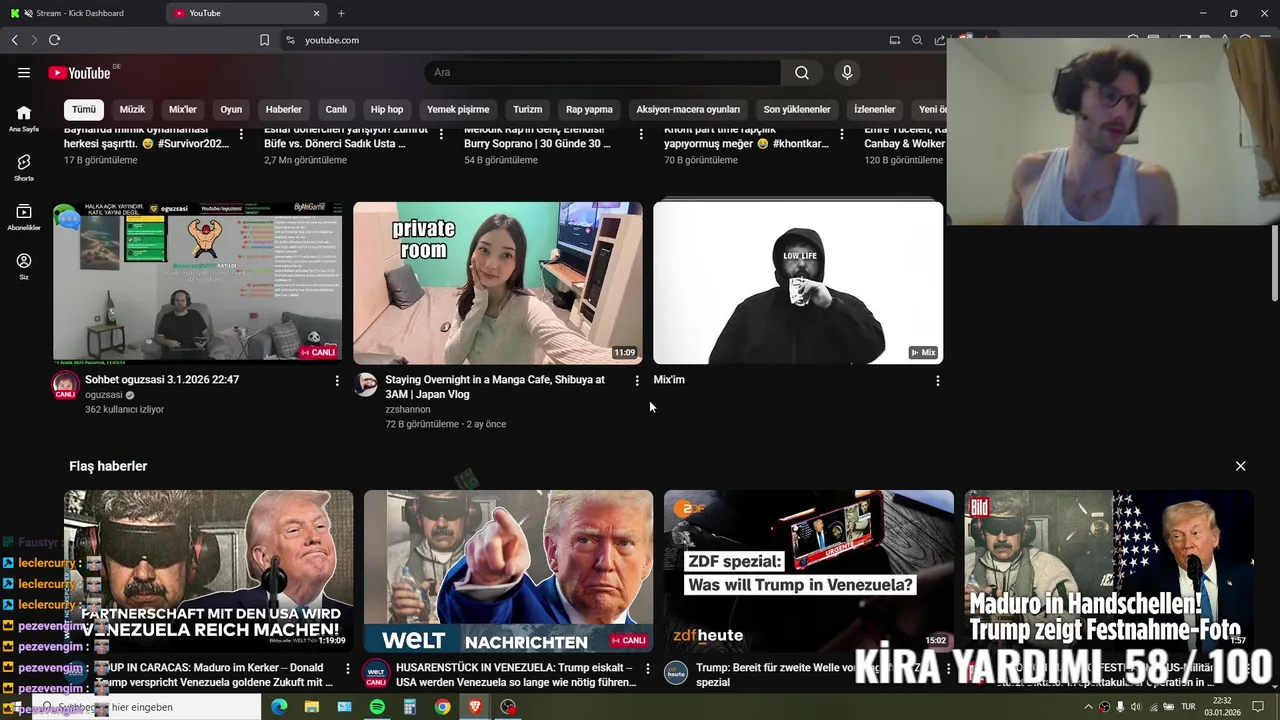Screen dimensions: 1280x720
Task: Open more options for HUSARENSTÜCK video
Action: [x=648, y=669]
